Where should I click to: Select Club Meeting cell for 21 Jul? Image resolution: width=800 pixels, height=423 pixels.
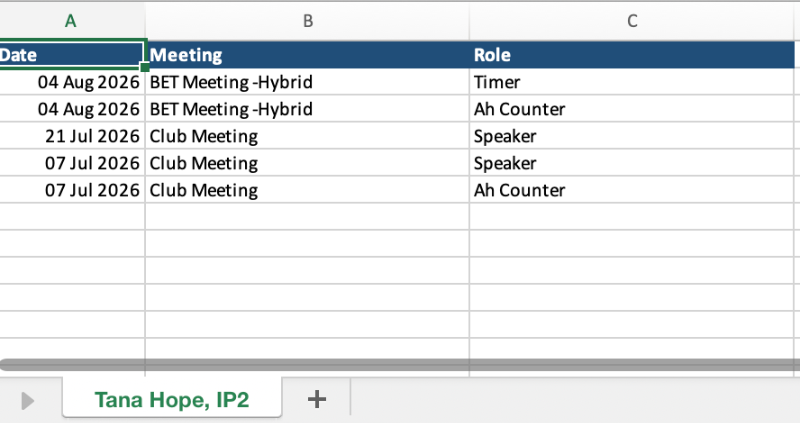click(308, 136)
